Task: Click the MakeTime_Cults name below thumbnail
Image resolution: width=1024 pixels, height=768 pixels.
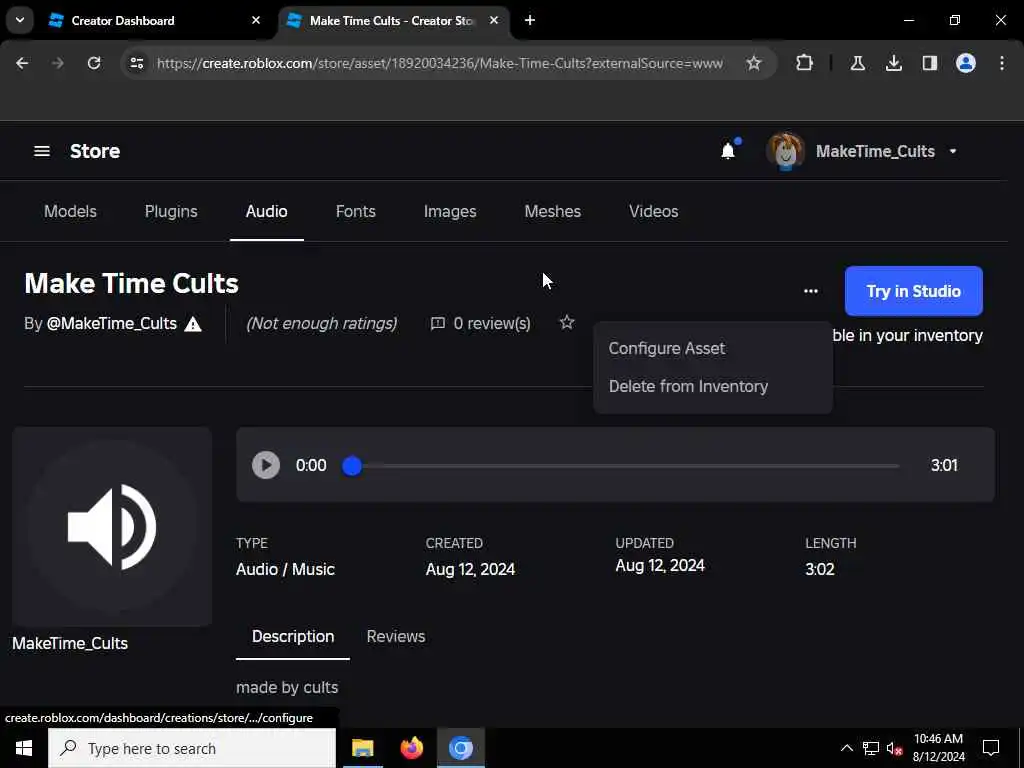Action: tap(70, 643)
